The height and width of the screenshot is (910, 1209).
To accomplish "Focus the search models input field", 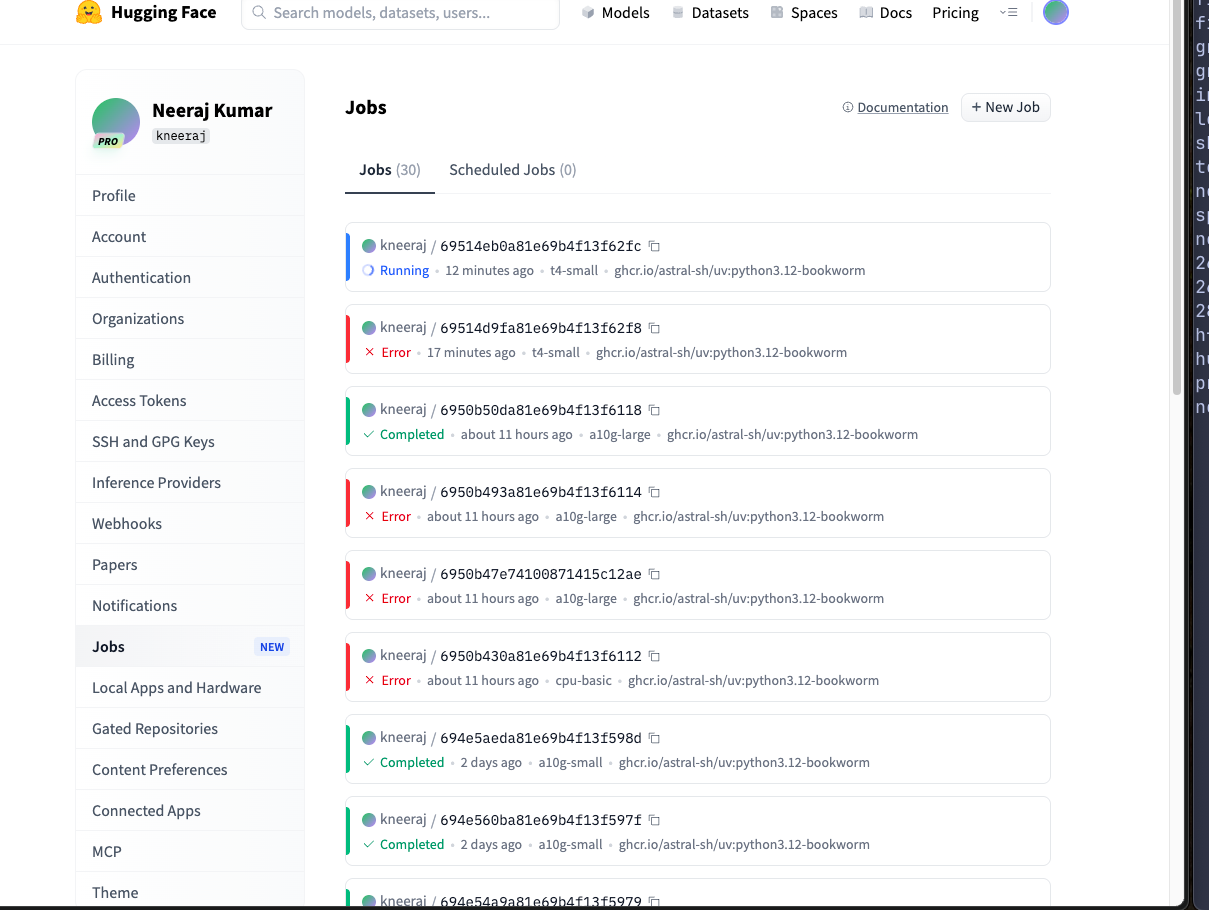I will pyautogui.click(x=400, y=13).
